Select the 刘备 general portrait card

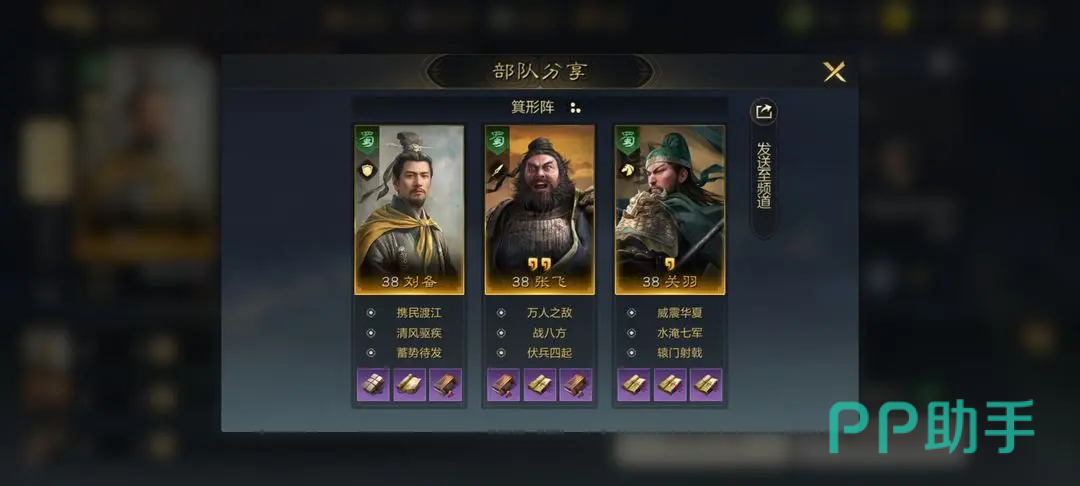coord(409,209)
